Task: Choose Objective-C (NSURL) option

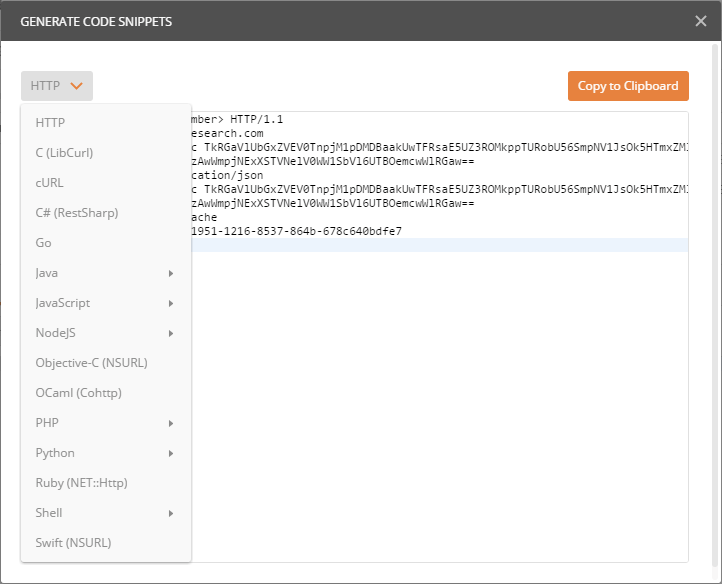Action: pos(91,363)
